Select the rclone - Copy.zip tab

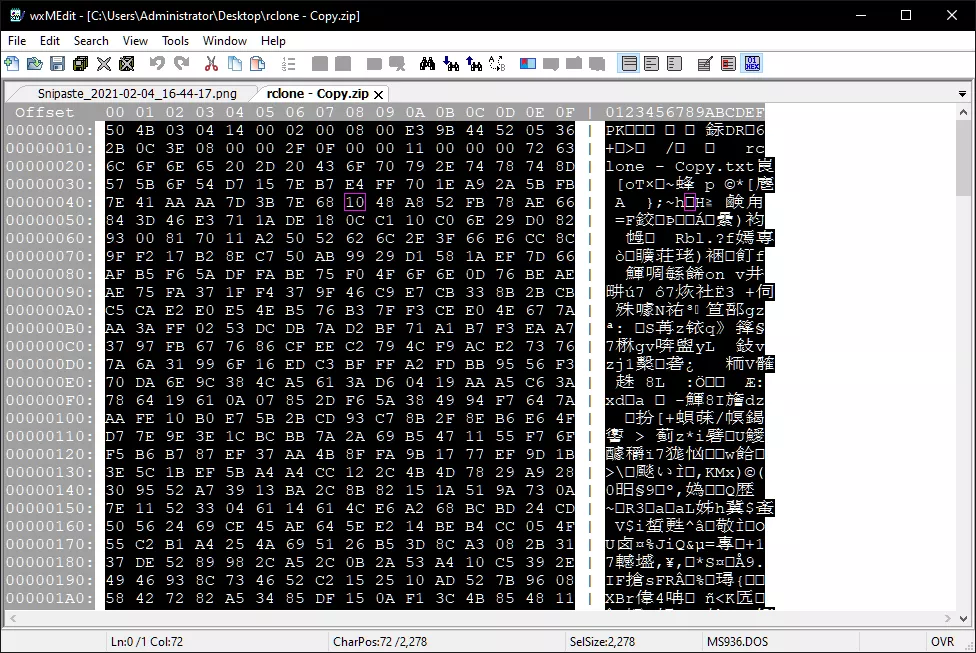[317, 93]
